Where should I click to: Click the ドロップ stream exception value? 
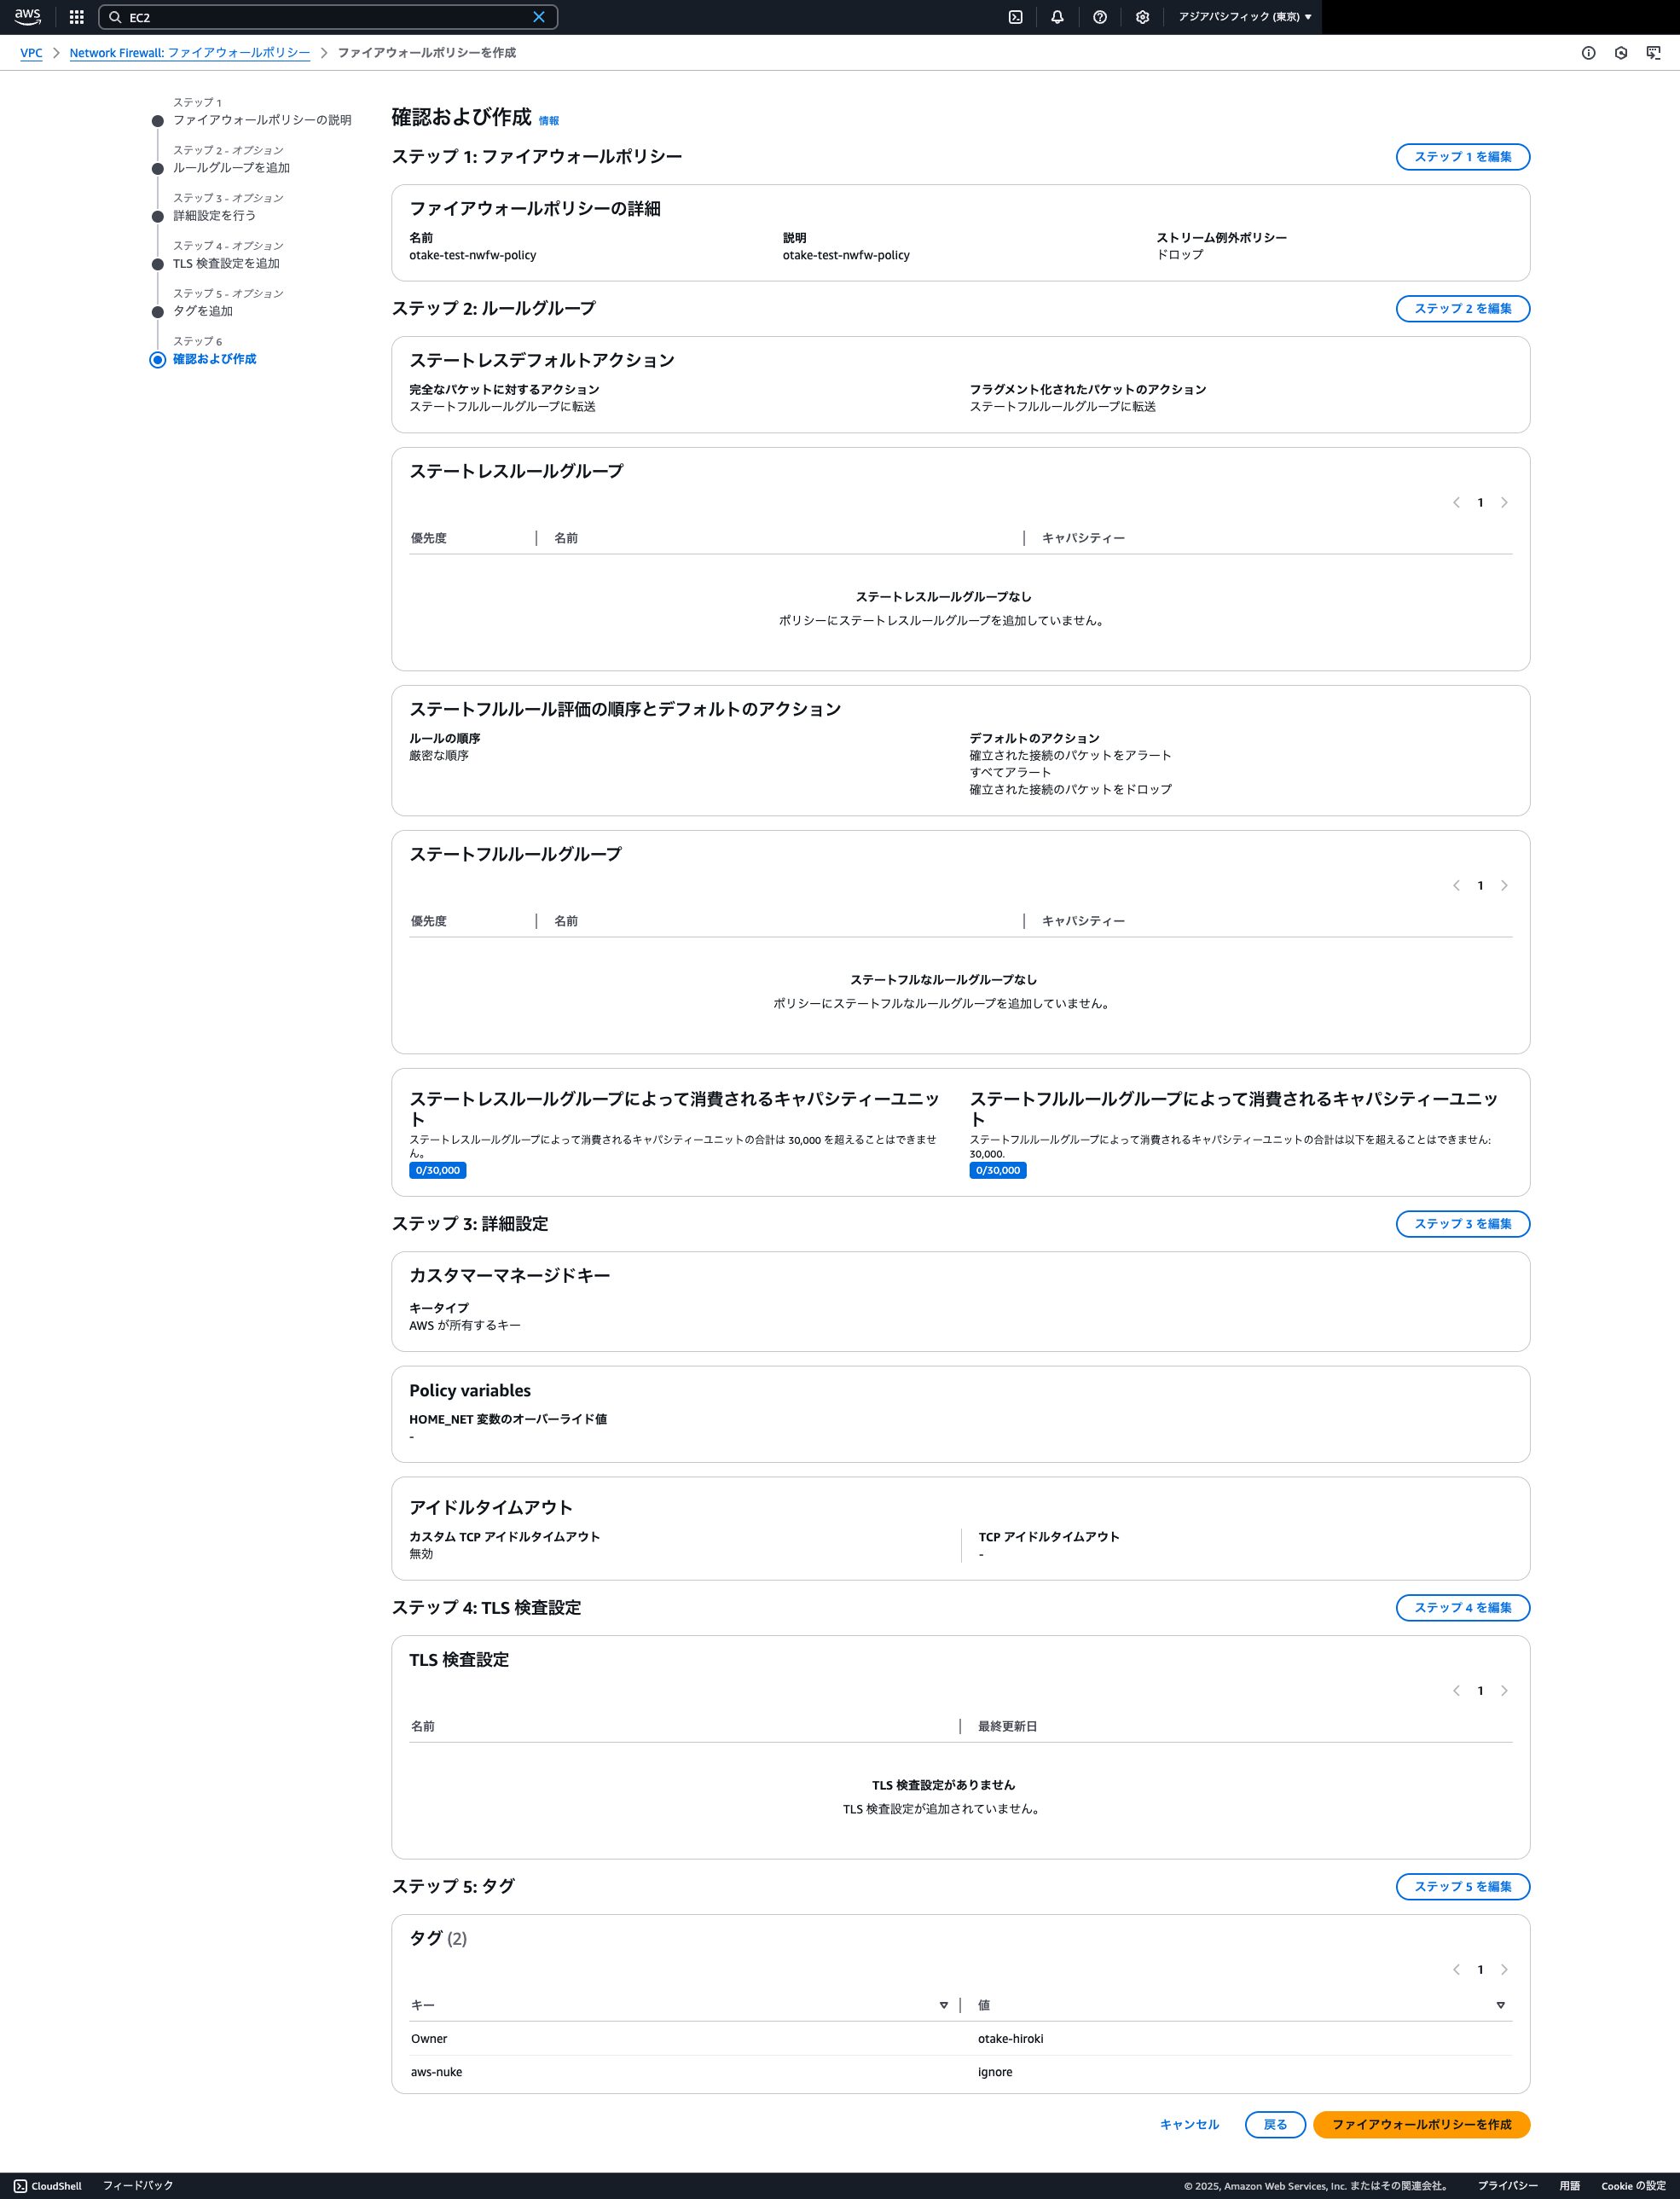[1179, 256]
